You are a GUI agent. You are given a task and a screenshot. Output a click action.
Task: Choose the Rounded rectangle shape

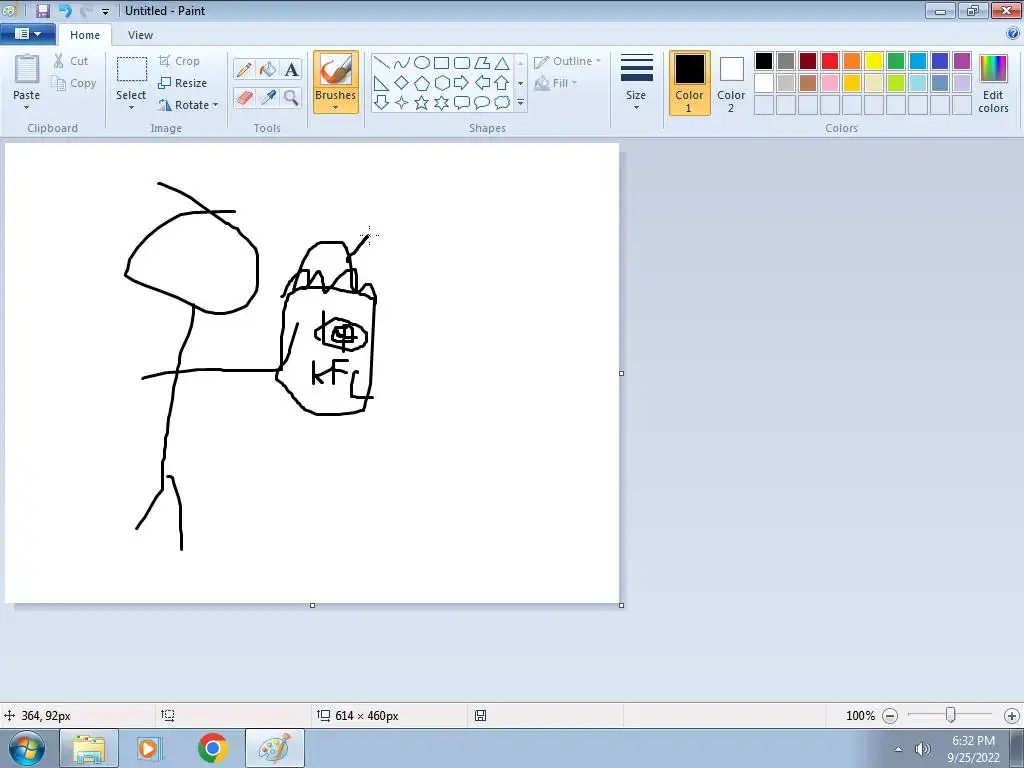click(462, 63)
